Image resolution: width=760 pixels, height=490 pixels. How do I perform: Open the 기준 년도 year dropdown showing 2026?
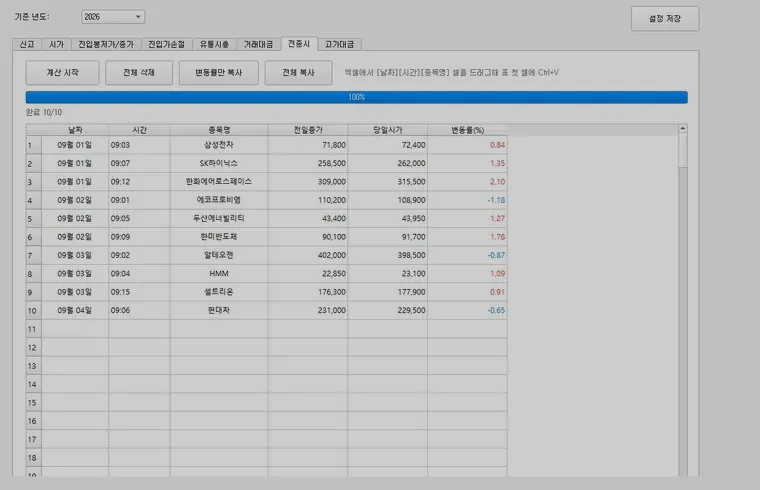click(x=113, y=17)
